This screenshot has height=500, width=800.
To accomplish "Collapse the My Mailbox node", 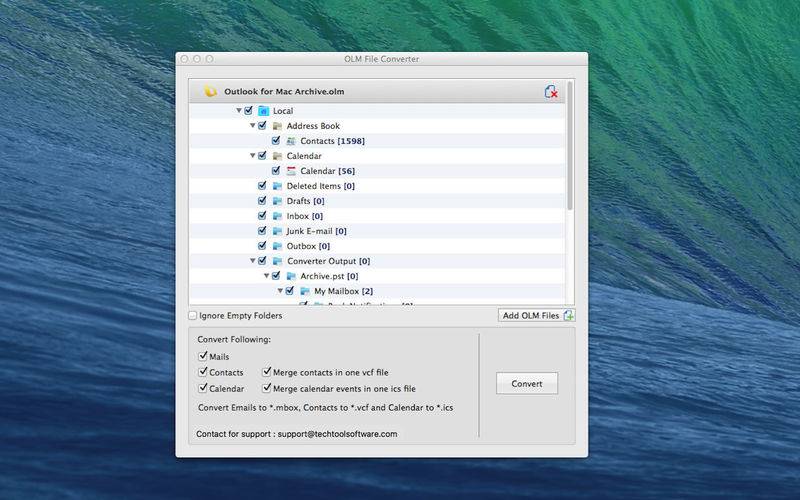I will click(280, 290).
